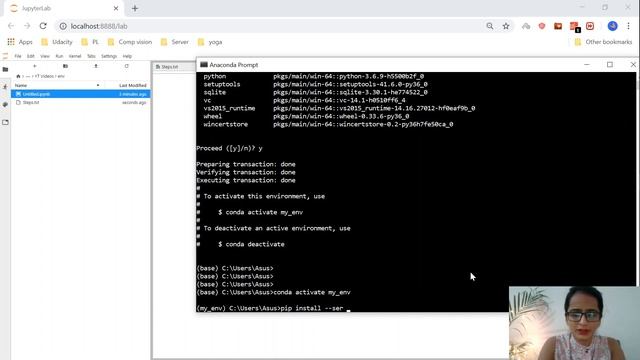Image resolution: width=640 pixels, height=360 pixels.
Task: Open the JupyterLab Run menu
Action: pos(59,56)
